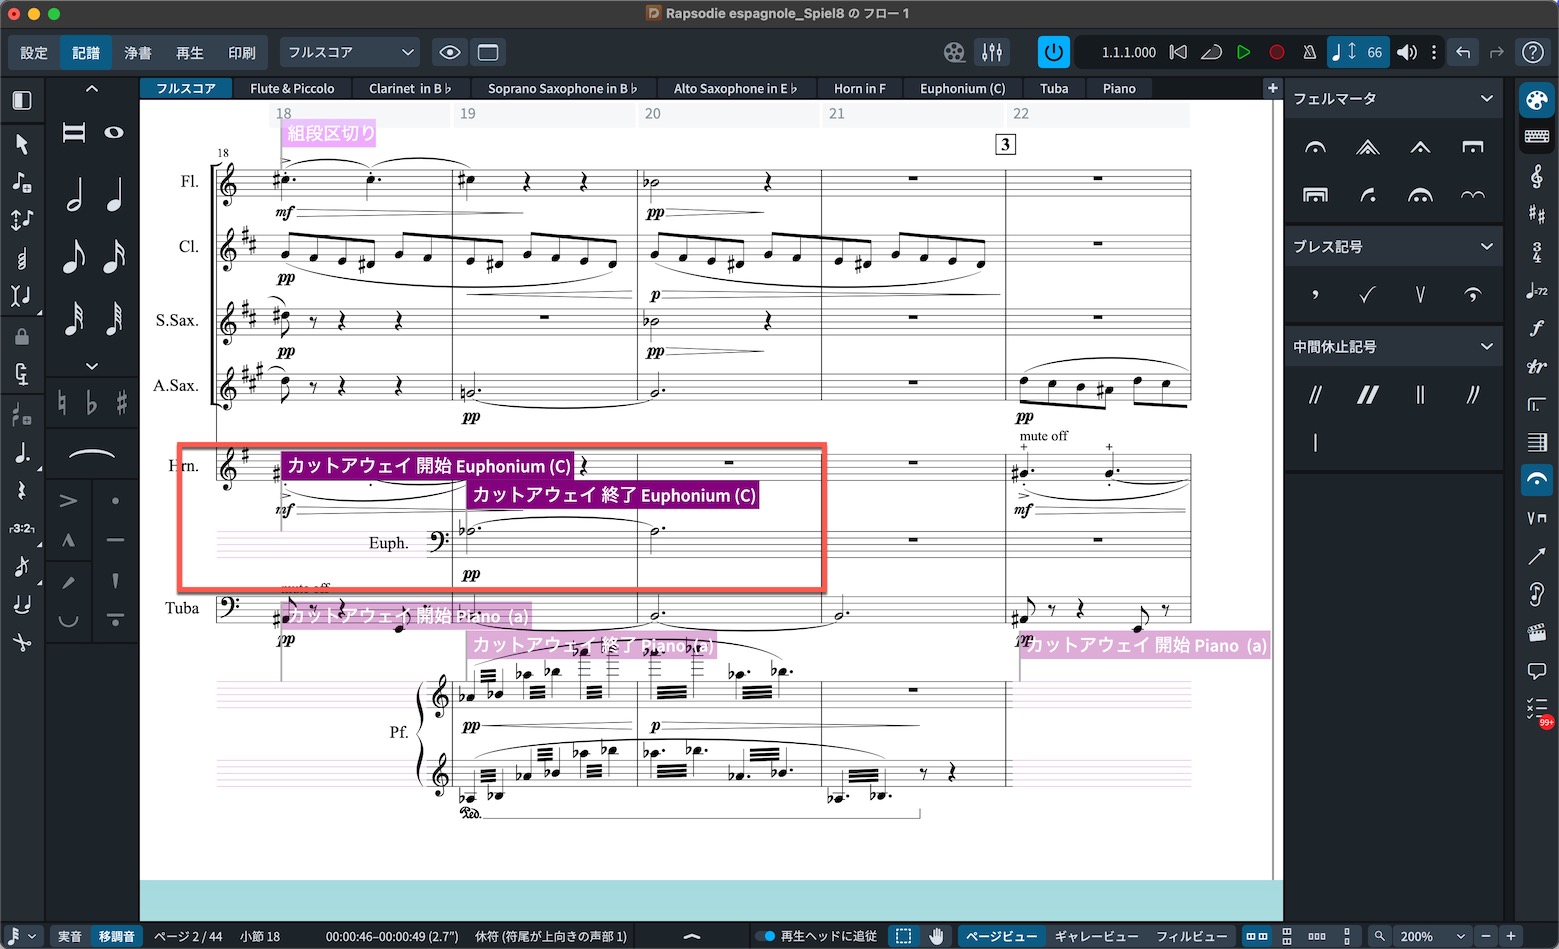The image size is (1559, 949).
Task: Collapse the ブレス記号 section
Action: pyautogui.click(x=1486, y=246)
